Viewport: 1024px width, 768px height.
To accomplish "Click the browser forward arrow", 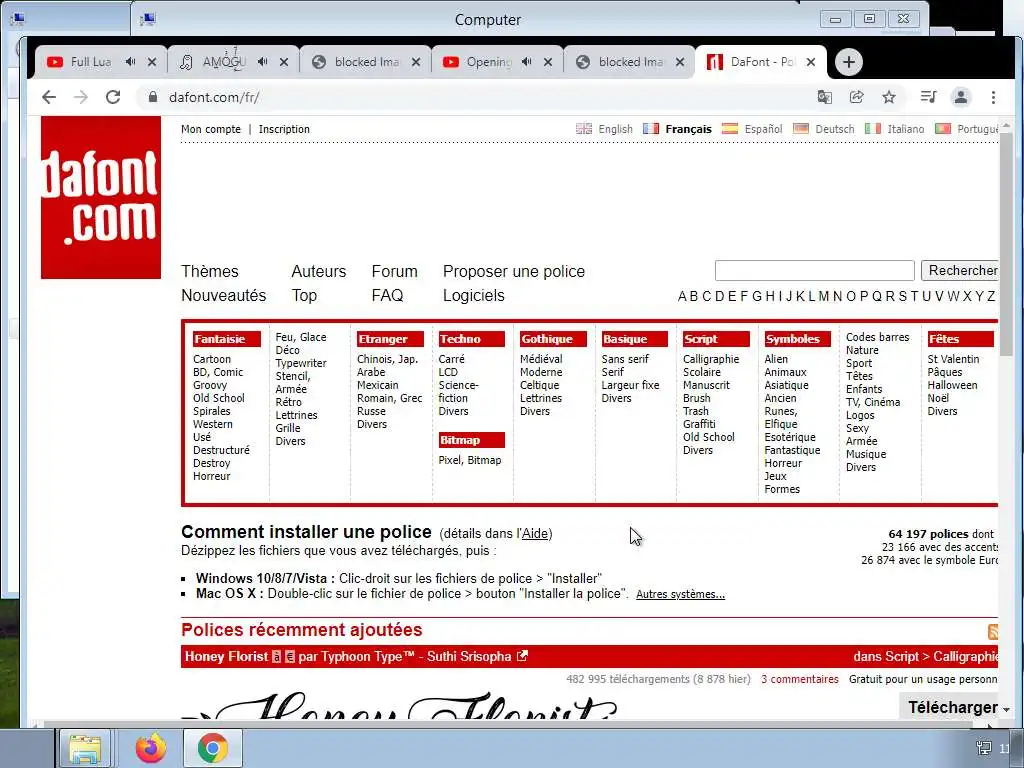I will [x=81, y=97].
